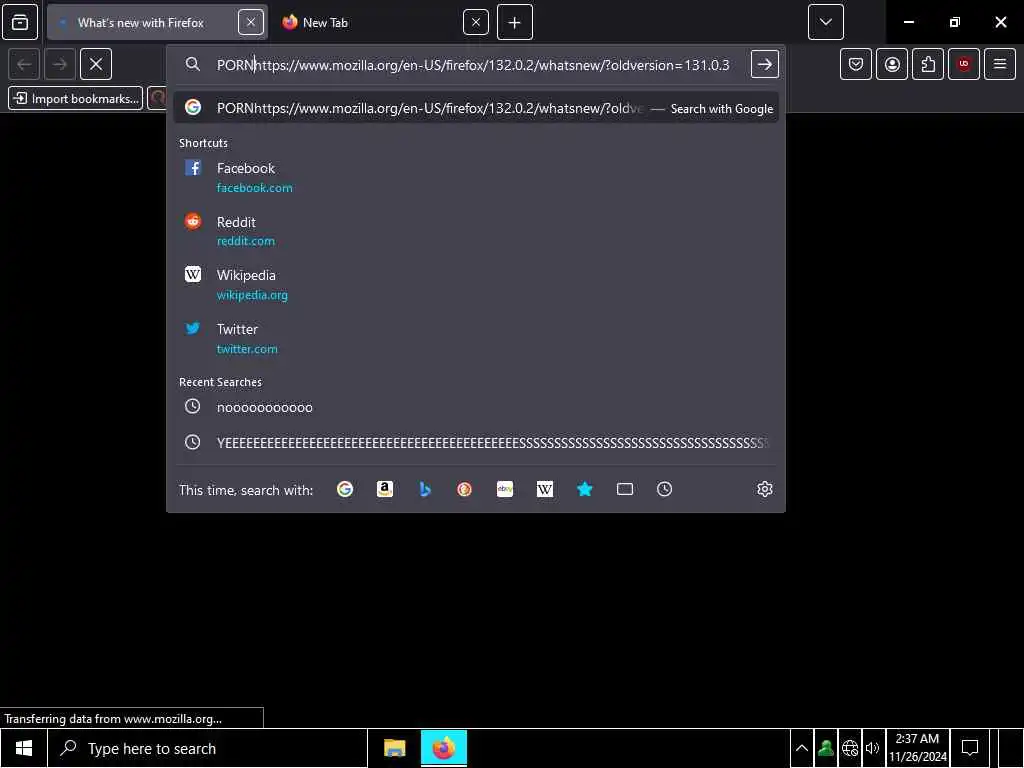Save page to Pocket
The height and width of the screenshot is (768, 1024).
(856, 64)
